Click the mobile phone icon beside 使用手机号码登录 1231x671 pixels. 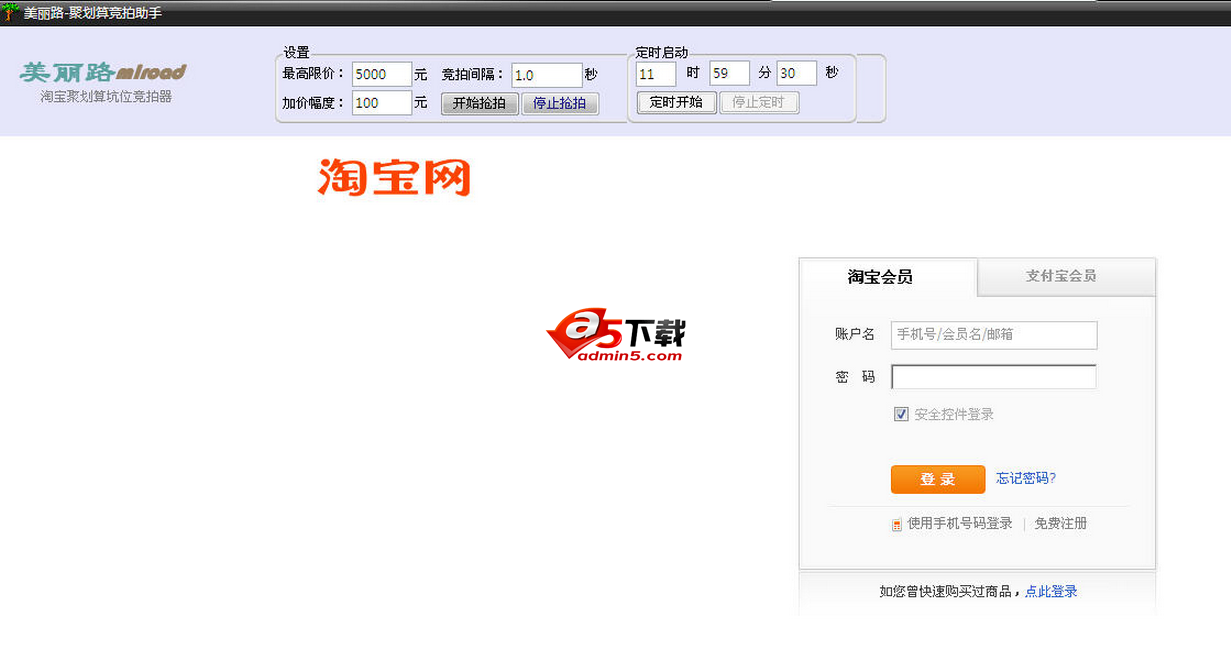point(897,524)
